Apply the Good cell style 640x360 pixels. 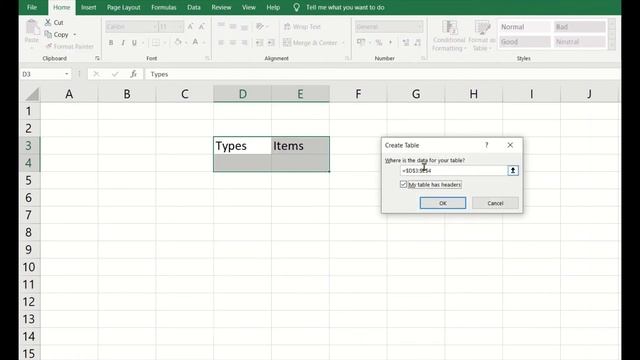(x=524, y=42)
